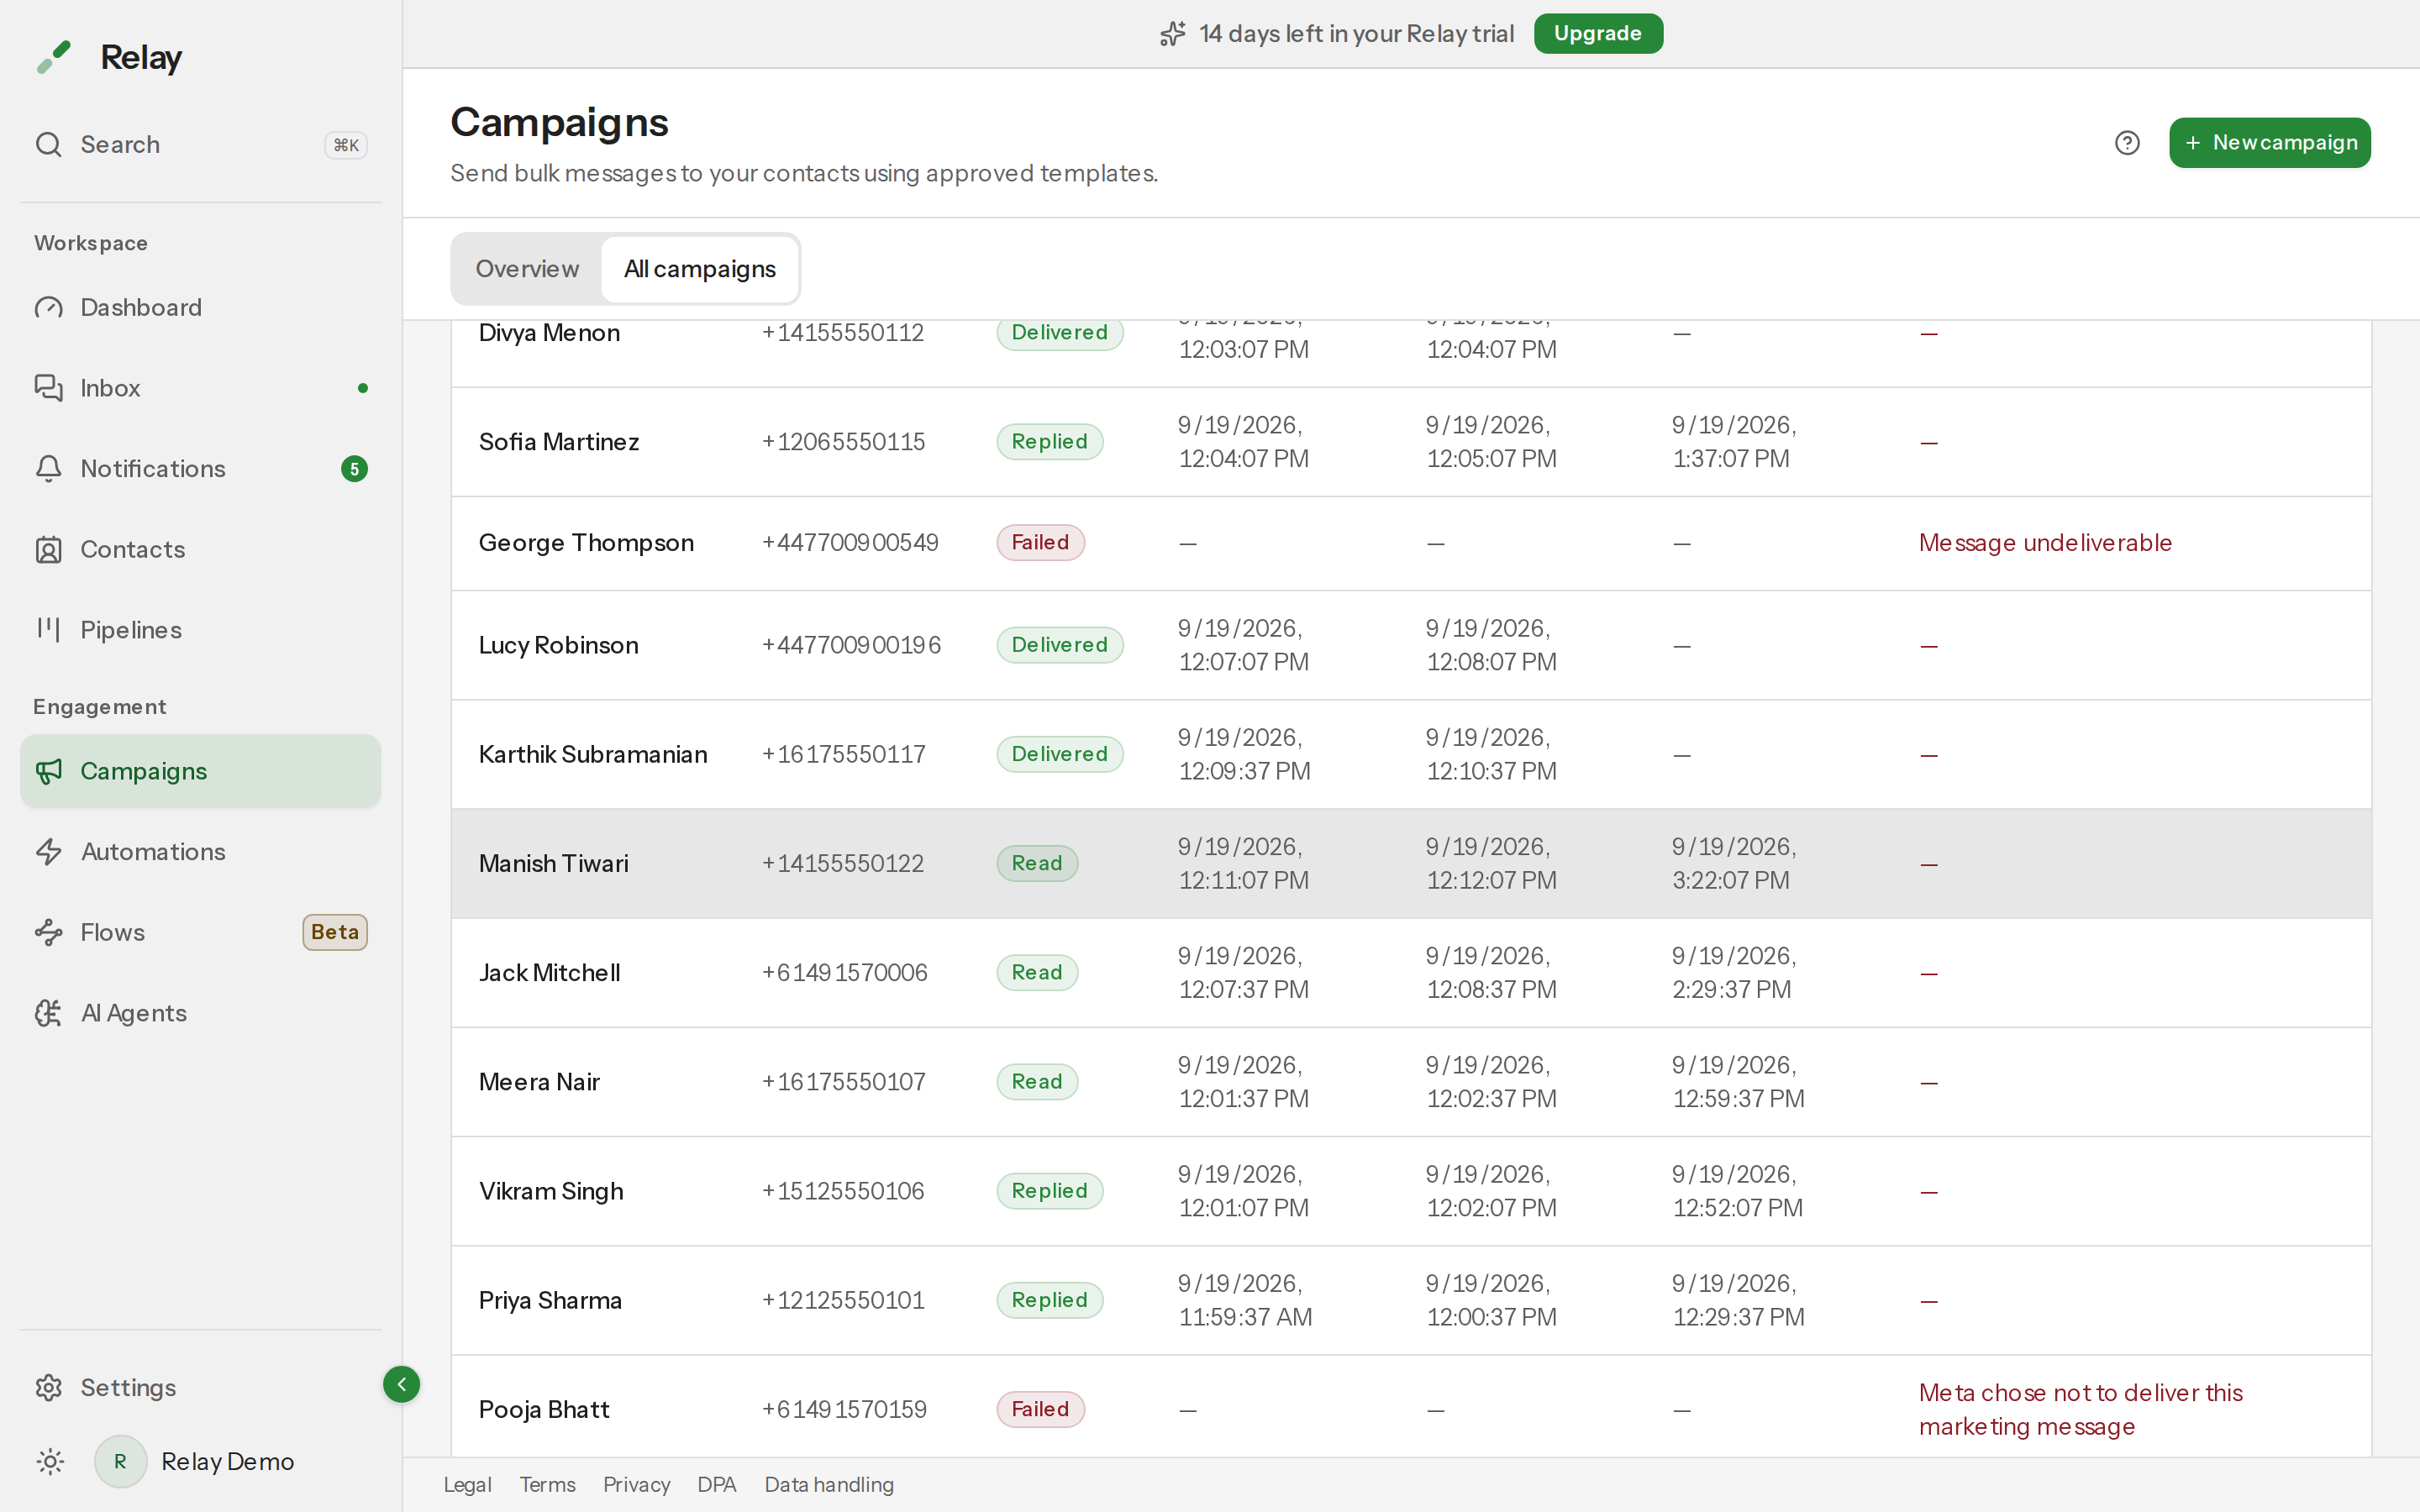Click the AI Agents brain icon
2420x1512 pixels.
point(48,1013)
